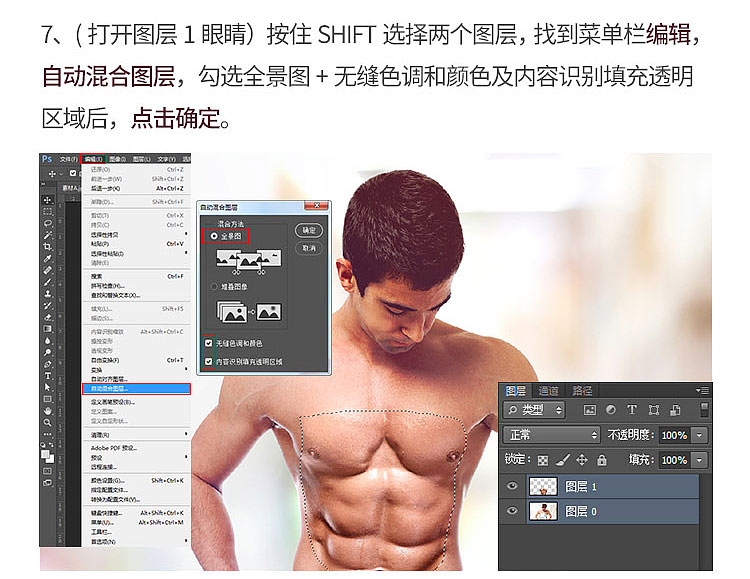Viewport: 750px width, 579px height.
Task: Open the 编辑 Edit menu
Action: pyautogui.click(x=93, y=159)
